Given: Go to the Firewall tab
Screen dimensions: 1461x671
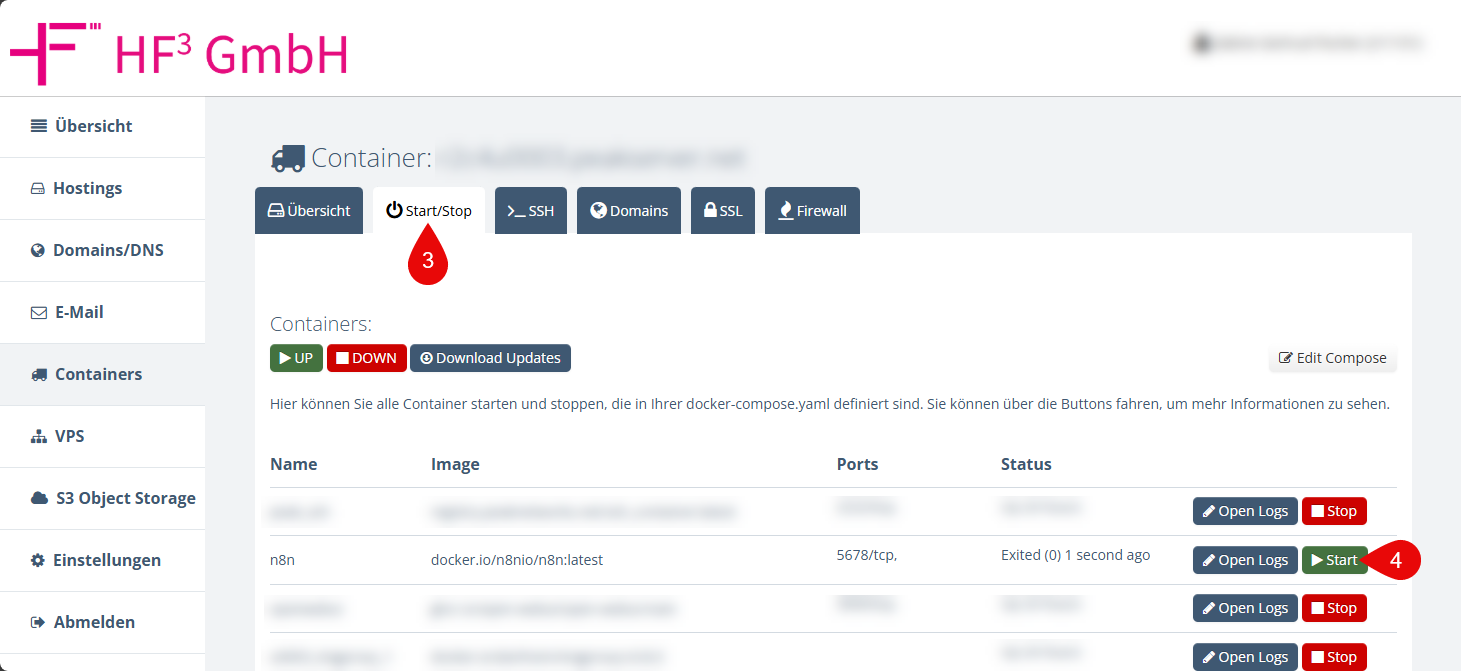Looking at the screenshot, I should pyautogui.click(x=811, y=211).
